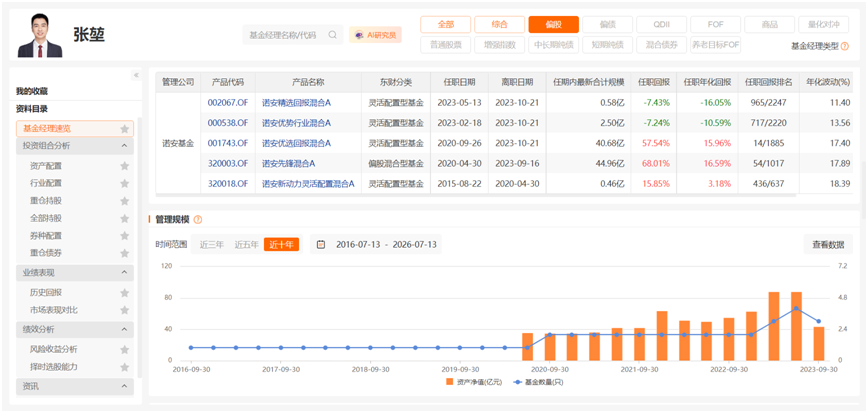Click the 57.54% return cell
The width and height of the screenshot is (868, 413).
pyautogui.click(x=656, y=143)
